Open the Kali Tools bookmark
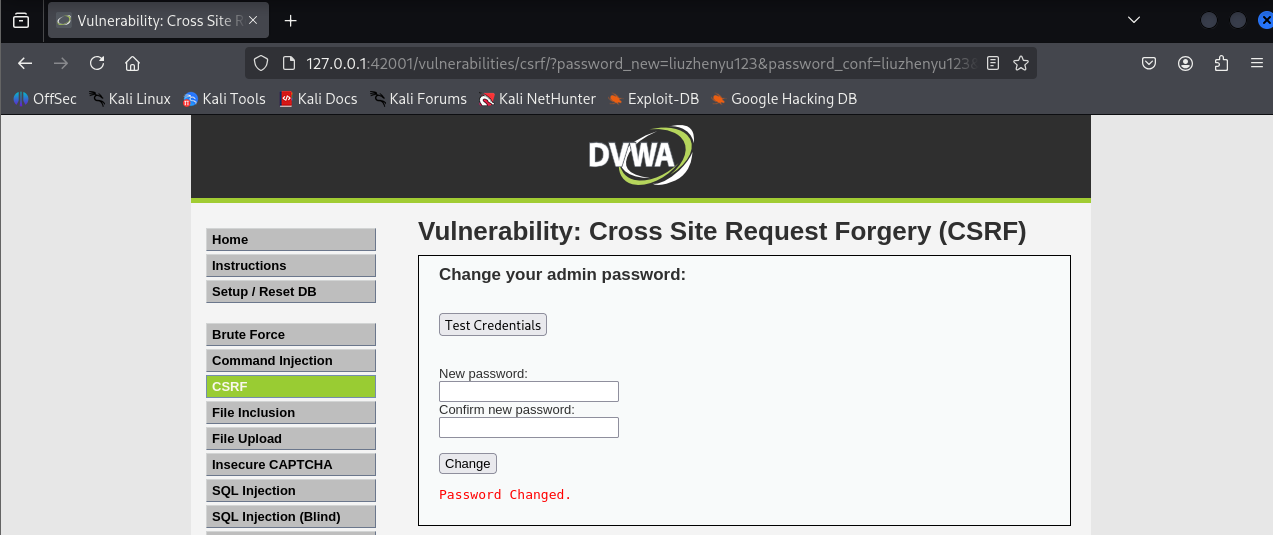The width and height of the screenshot is (1273, 535). (x=225, y=98)
